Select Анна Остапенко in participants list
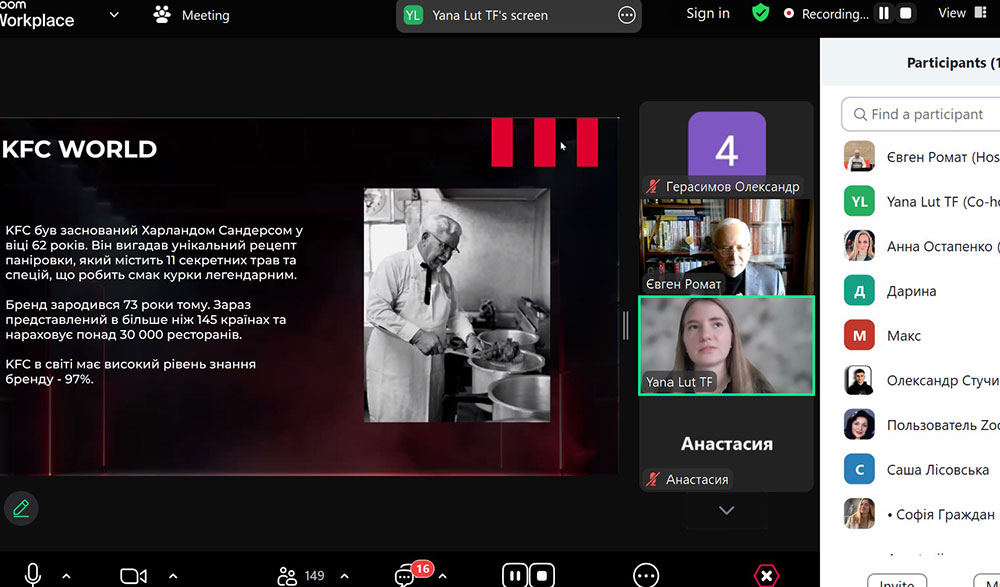The height and width of the screenshot is (587, 1000). point(920,246)
